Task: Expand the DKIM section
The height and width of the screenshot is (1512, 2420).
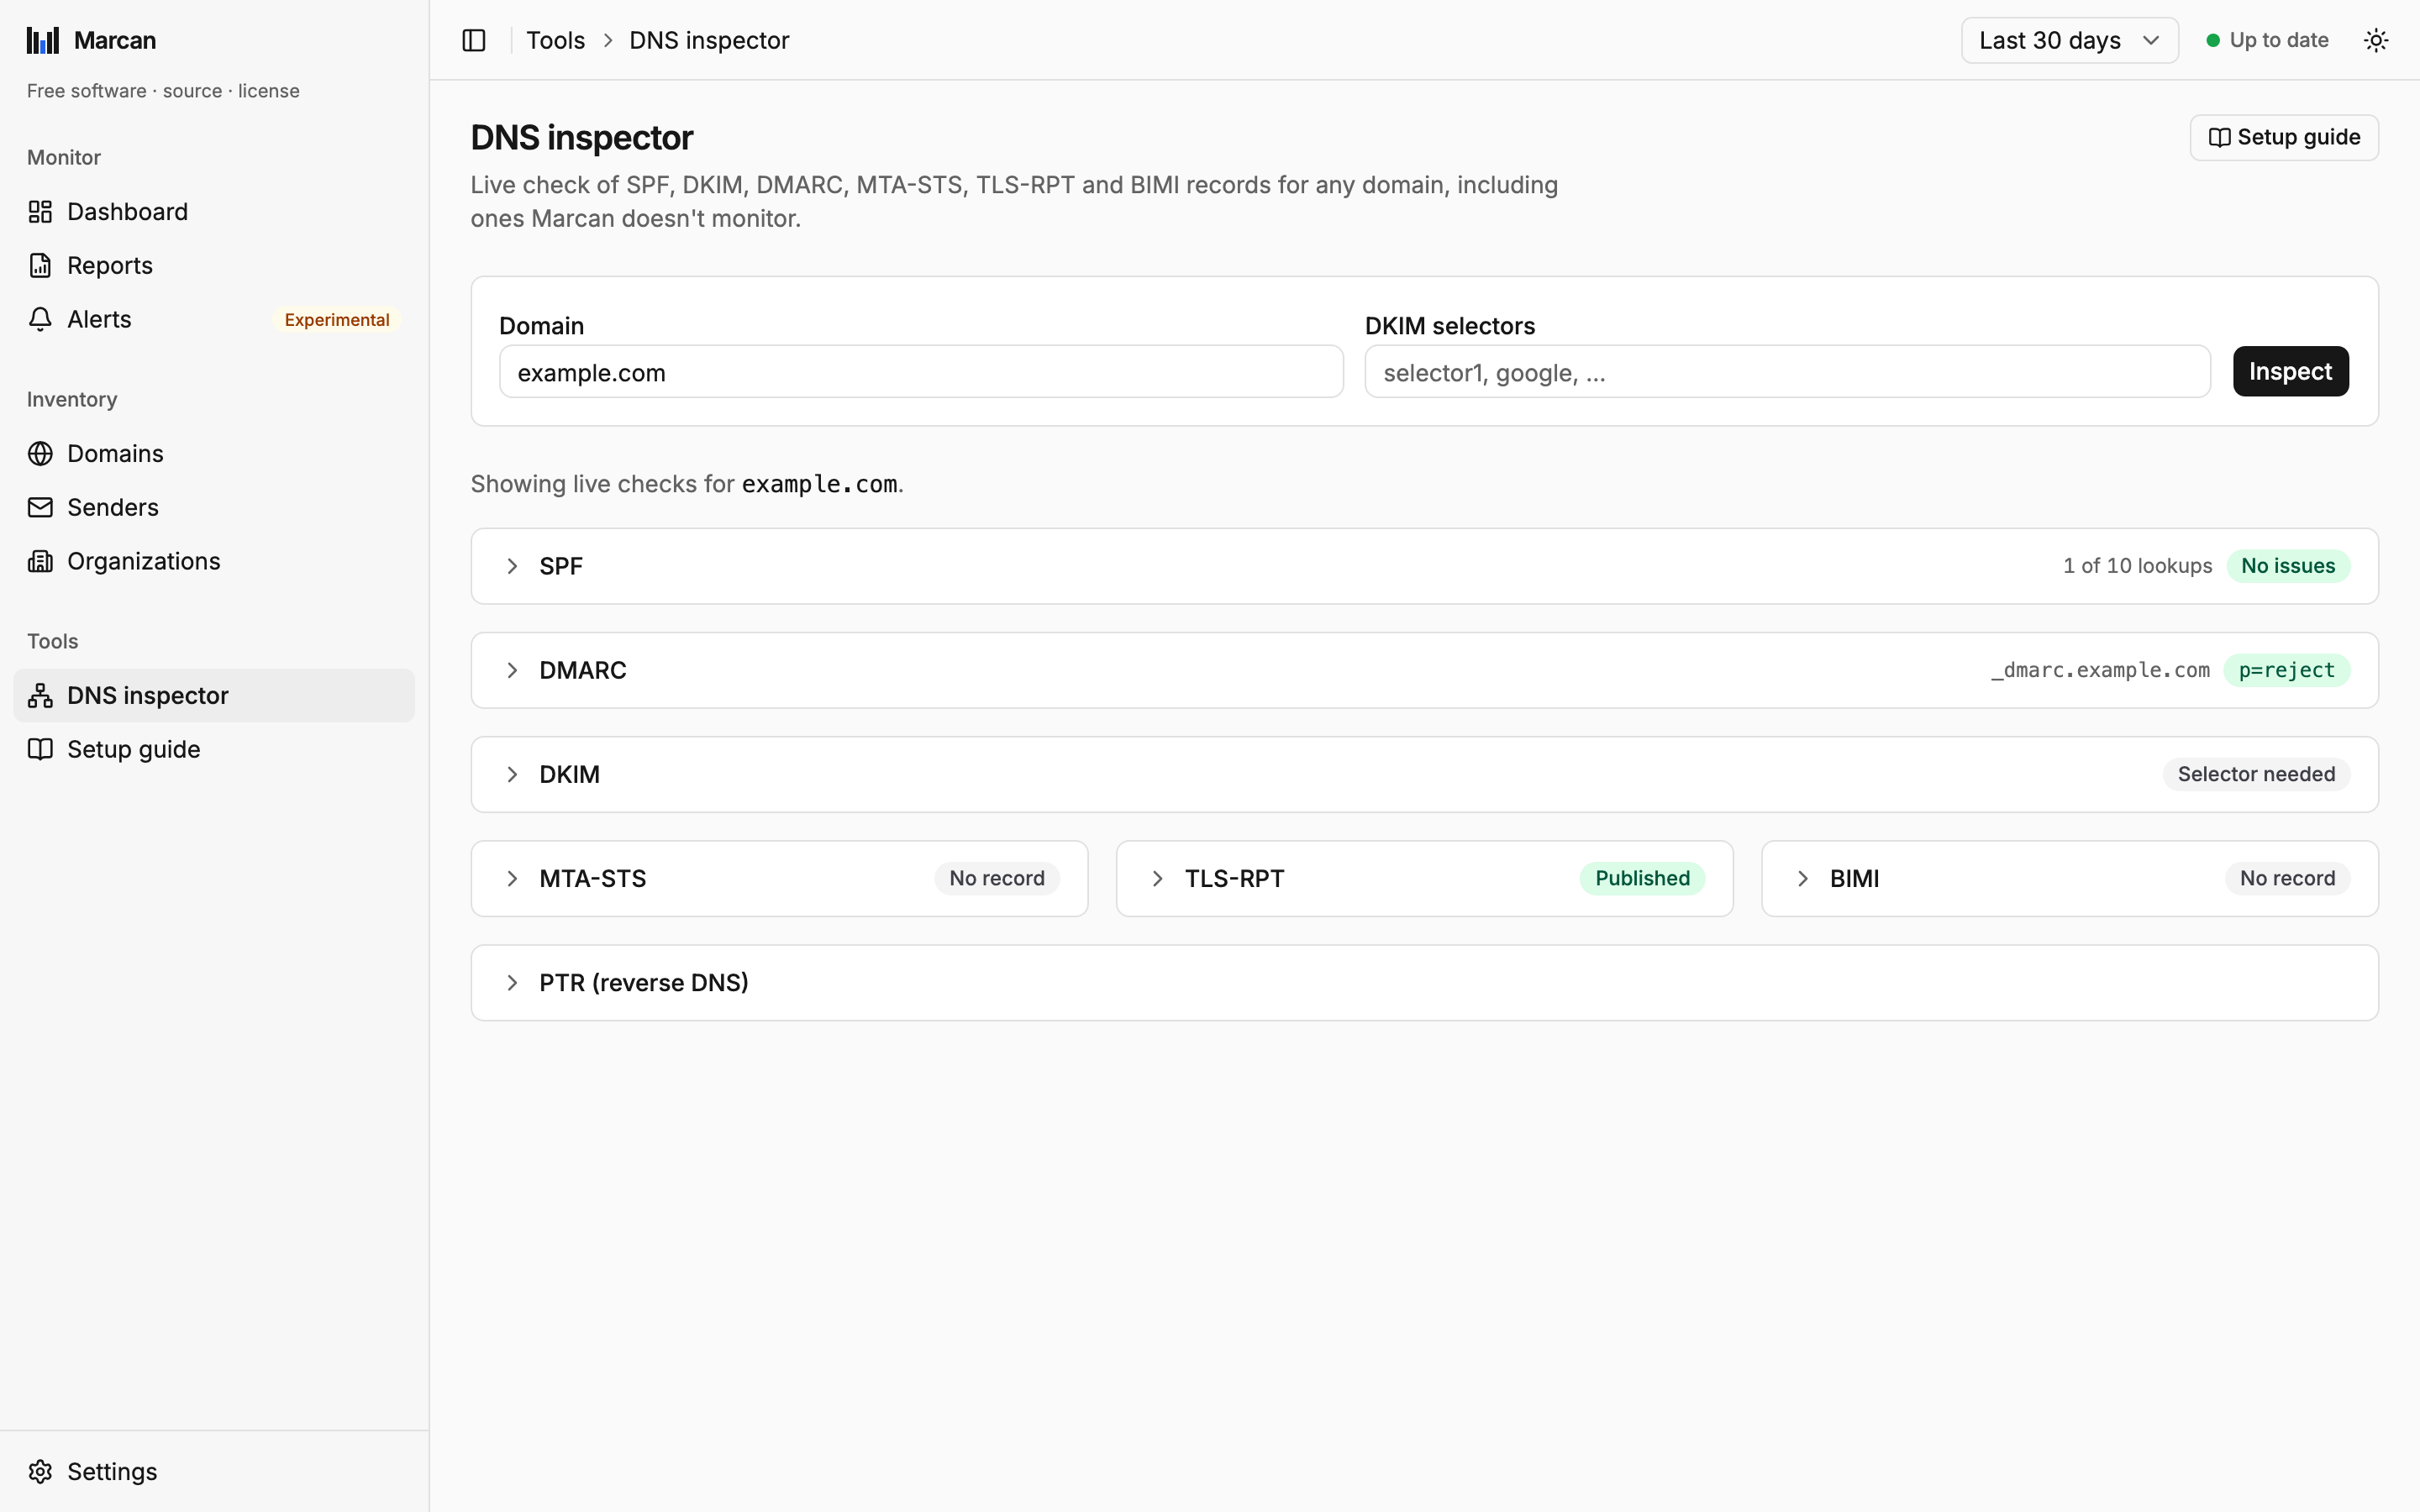Action: coord(1424,774)
